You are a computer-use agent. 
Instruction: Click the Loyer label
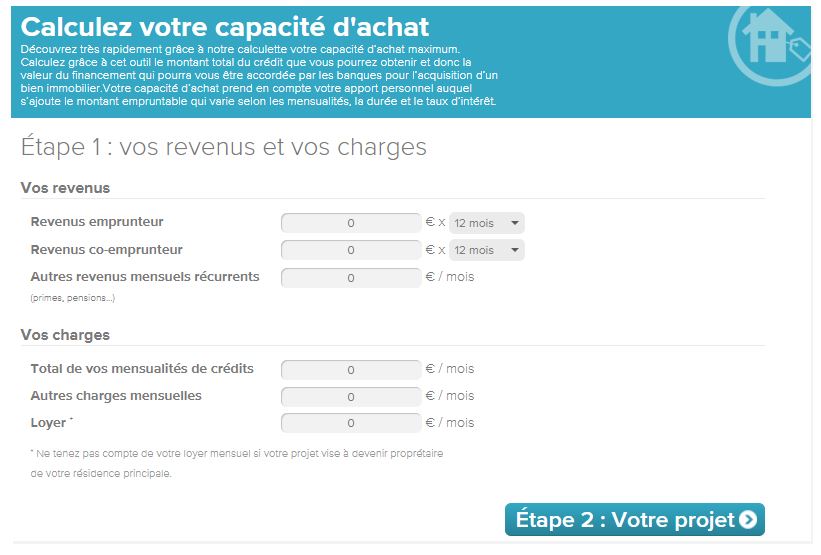48,423
